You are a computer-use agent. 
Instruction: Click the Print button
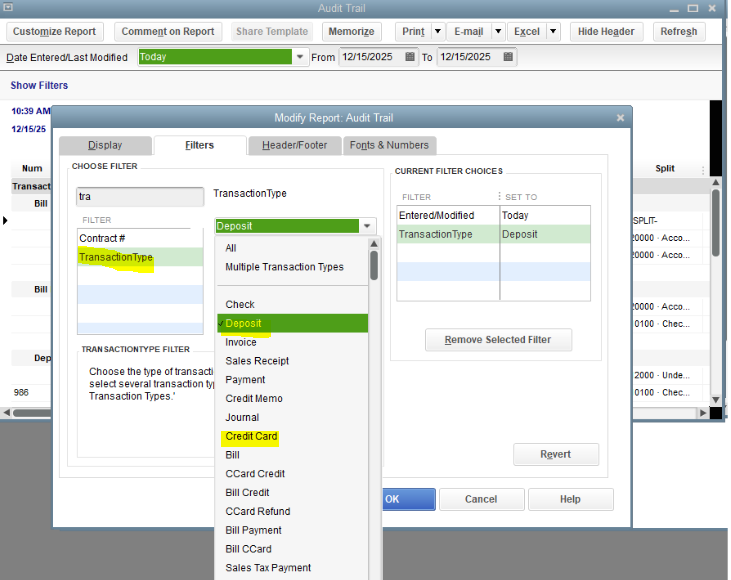(x=414, y=31)
